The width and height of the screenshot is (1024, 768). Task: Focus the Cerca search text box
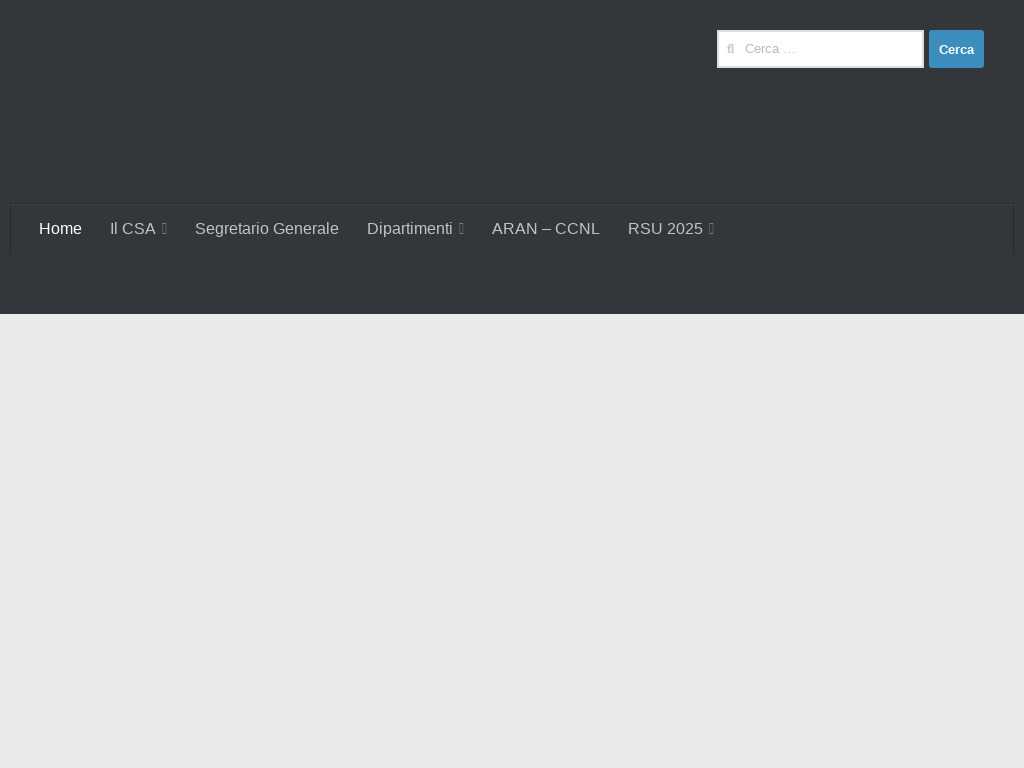tap(830, 49)
